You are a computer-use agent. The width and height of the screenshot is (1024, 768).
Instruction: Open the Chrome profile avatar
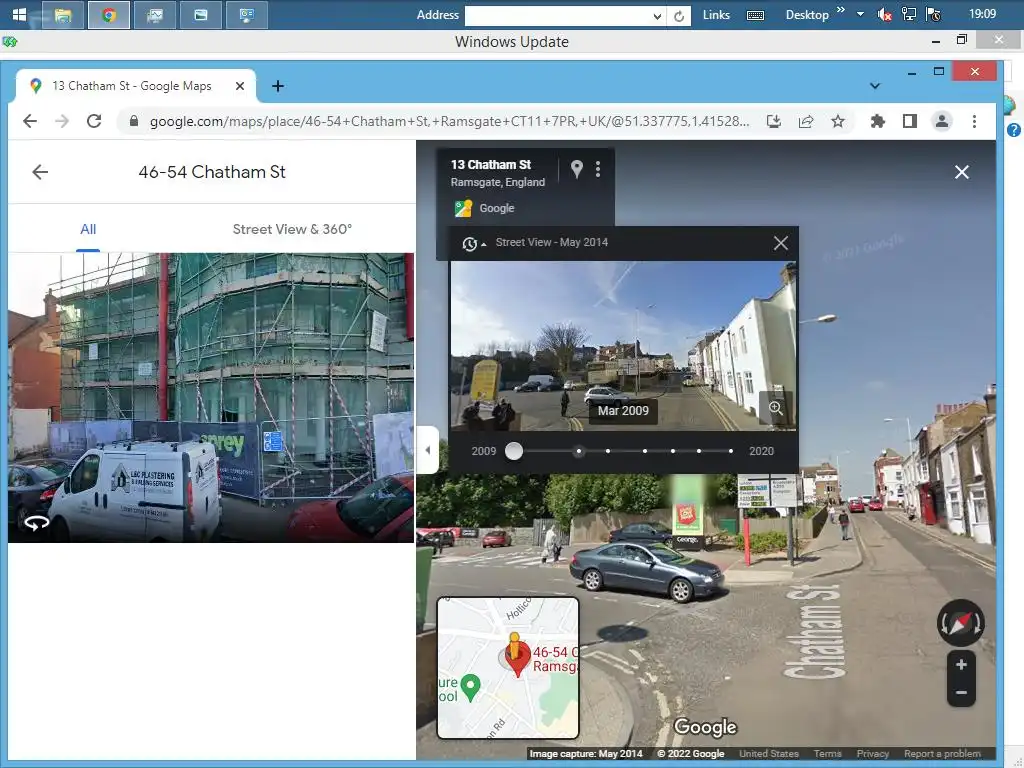tap(942, 121)
